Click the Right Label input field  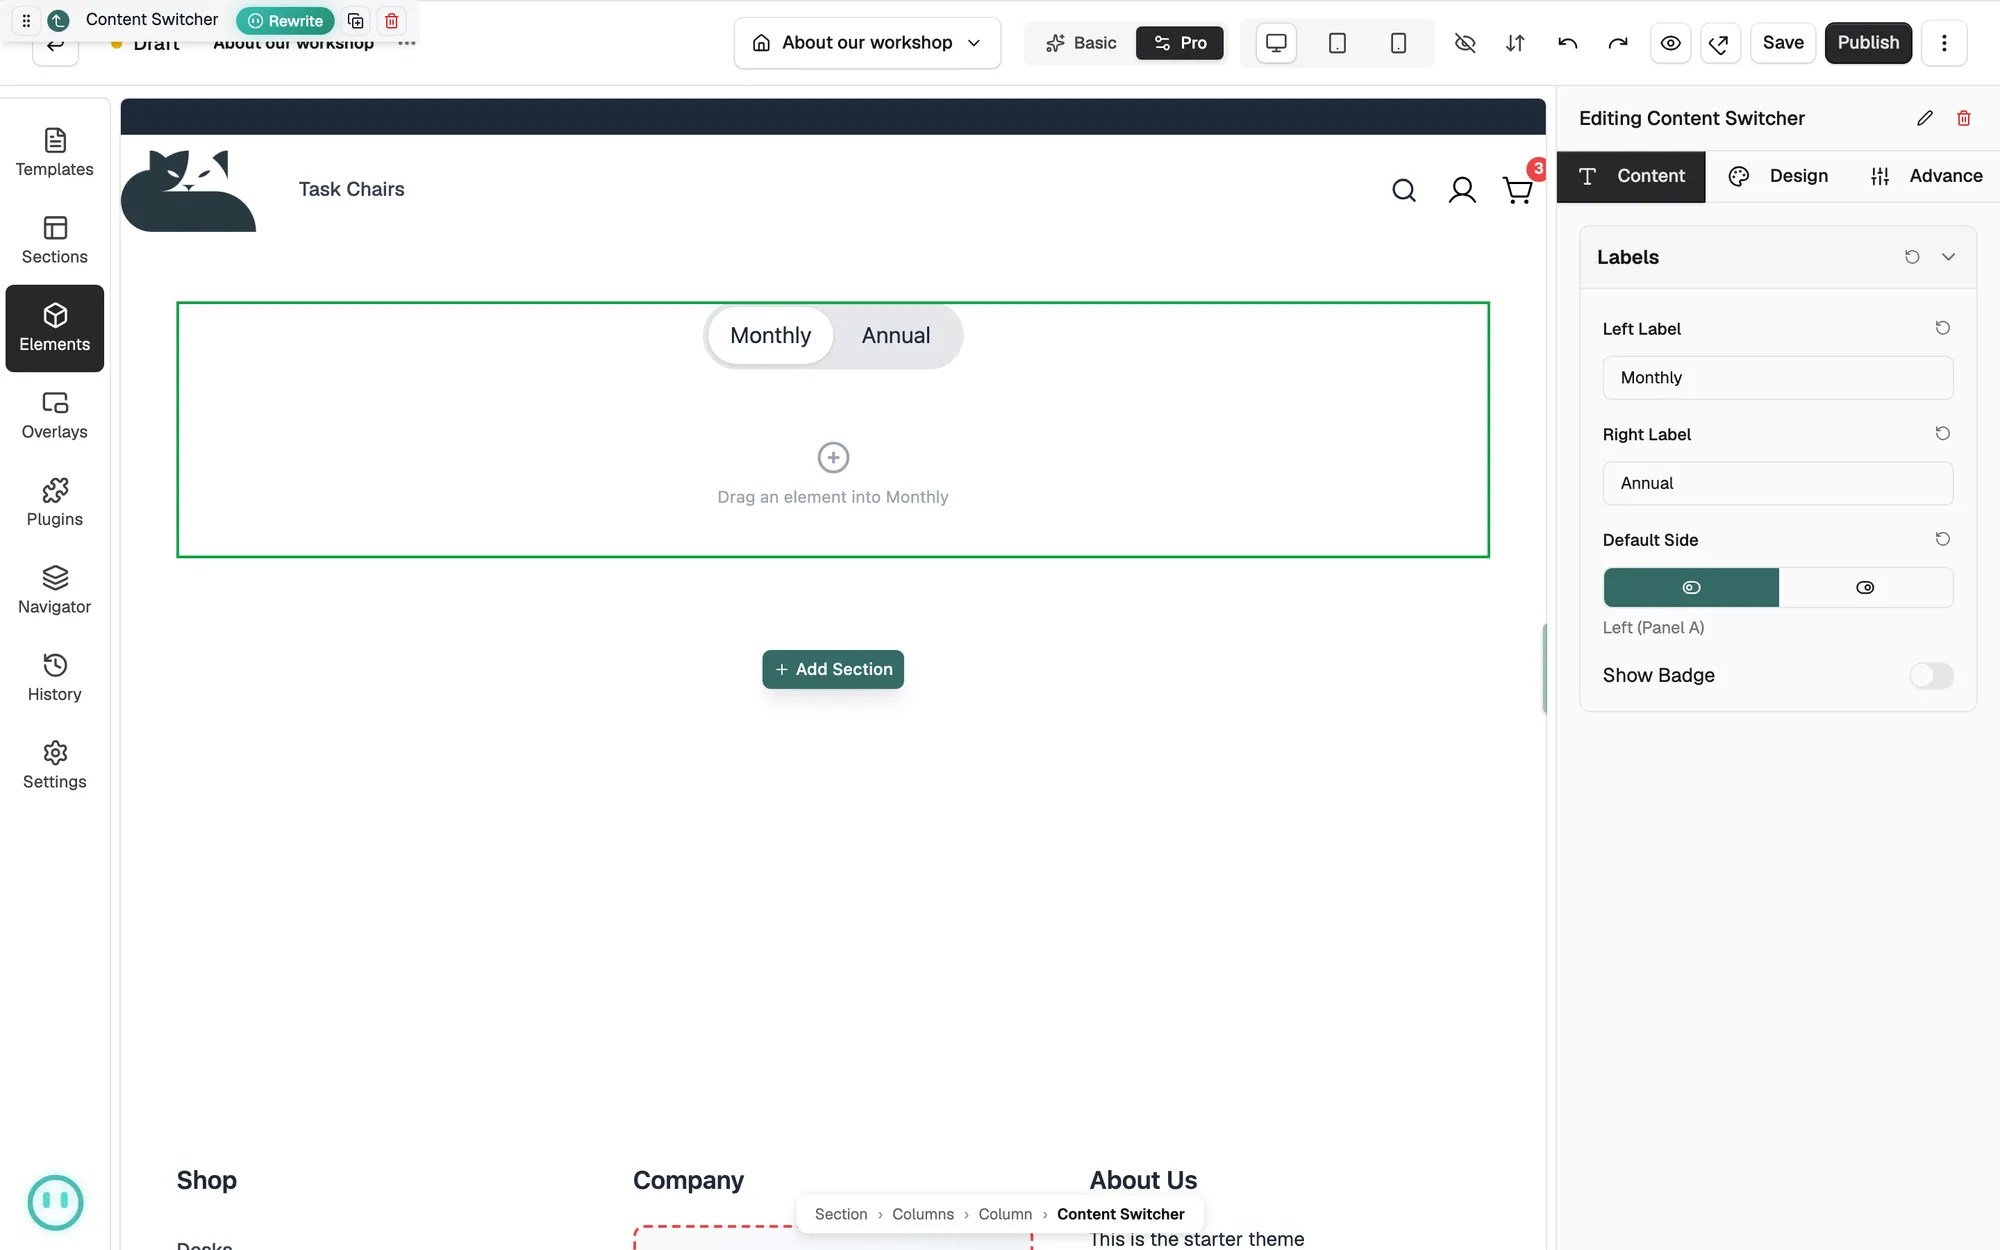click(1778, 484)
